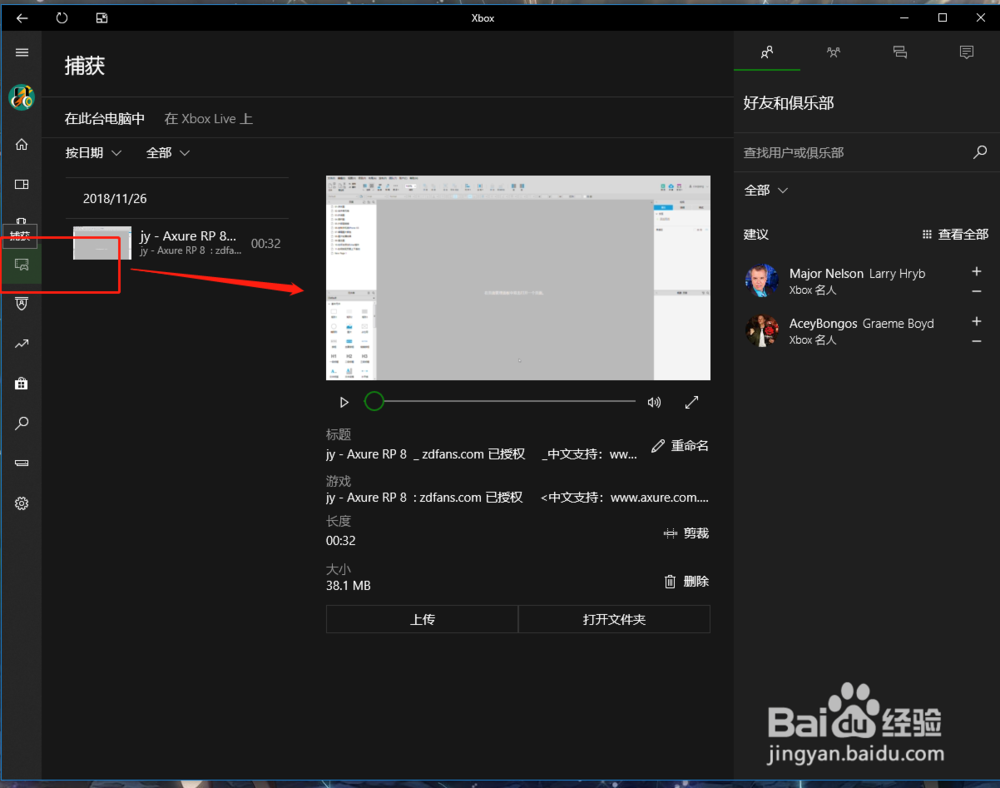Viewport: 1000px width, 788px height.
Task: Open the 全部 capture type dropdown
Action: tap(168, 152)
